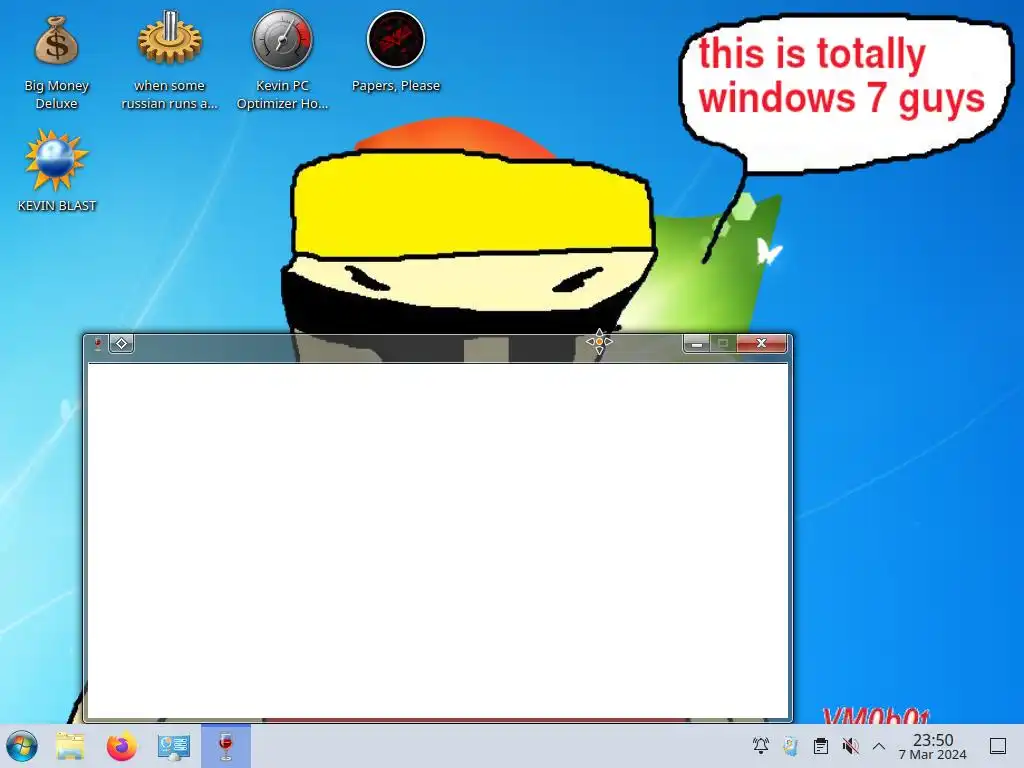
Task: Launch Firefox from the taskbar
Action: click(x=121, y=746)
